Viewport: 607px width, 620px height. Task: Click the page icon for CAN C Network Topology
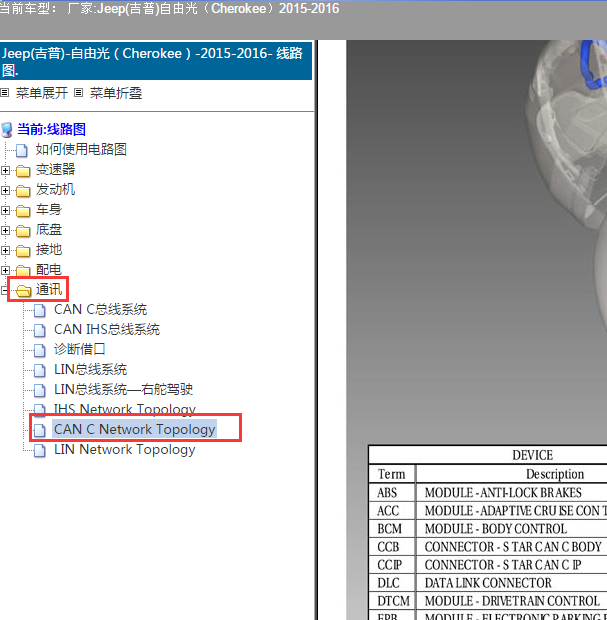(x=40, y=430)
